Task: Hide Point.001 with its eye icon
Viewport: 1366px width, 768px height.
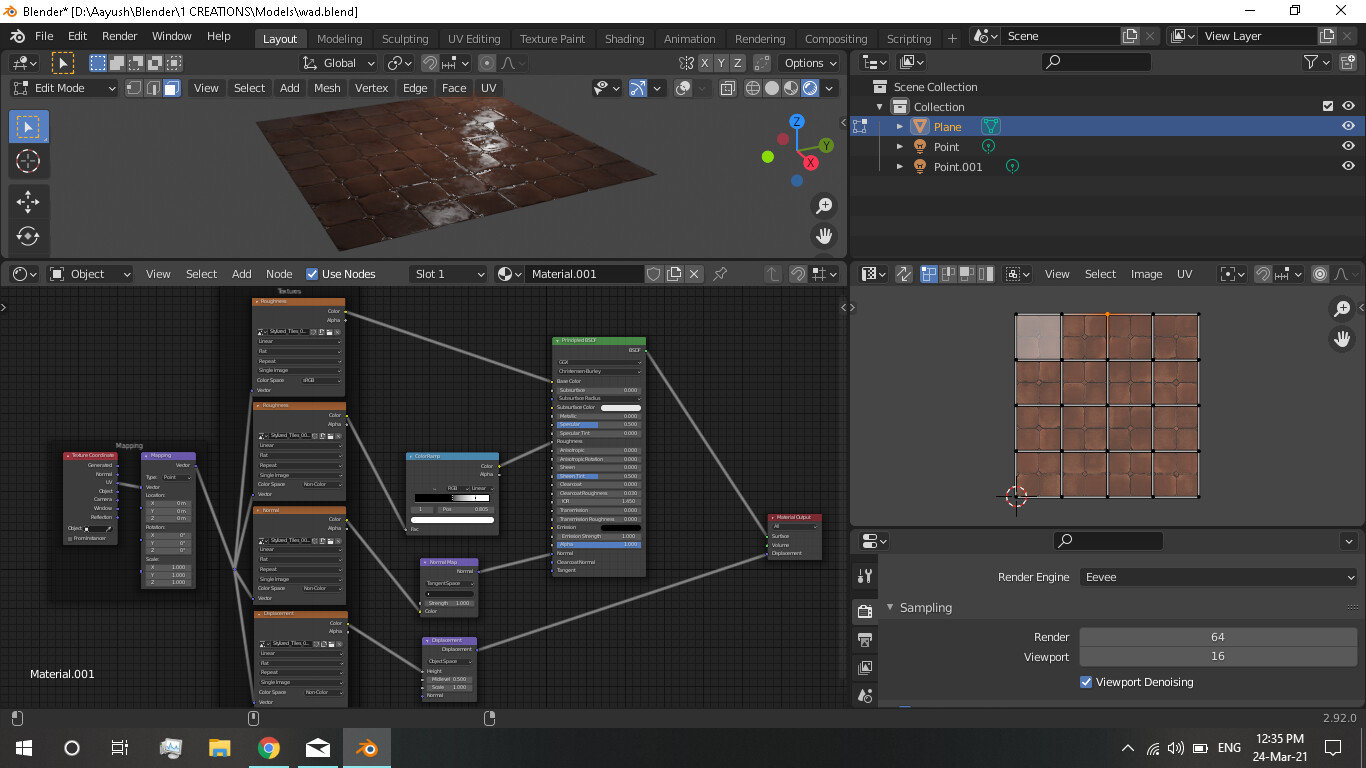Action: point(1348,166)
